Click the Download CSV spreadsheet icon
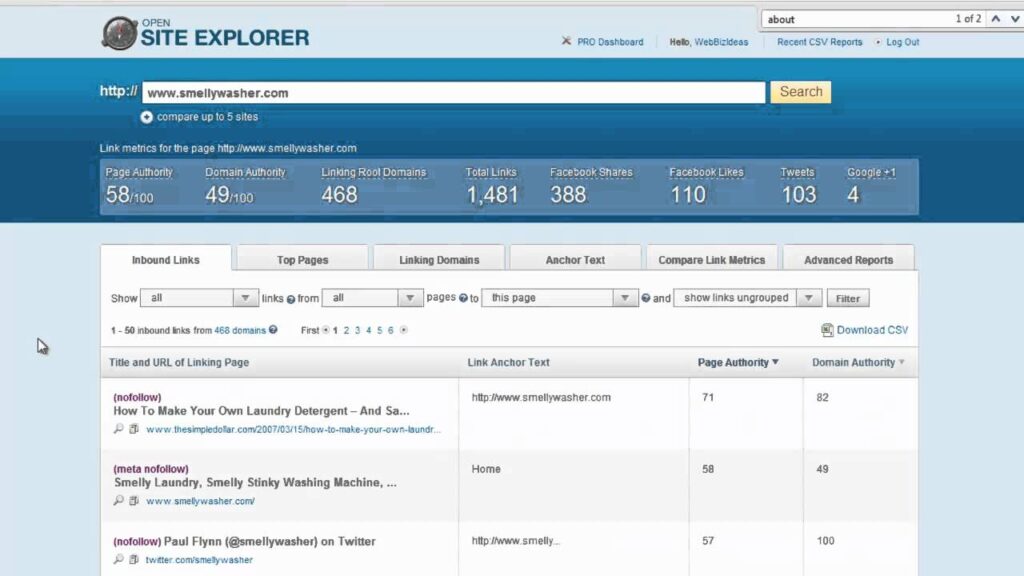 [827, 330]
